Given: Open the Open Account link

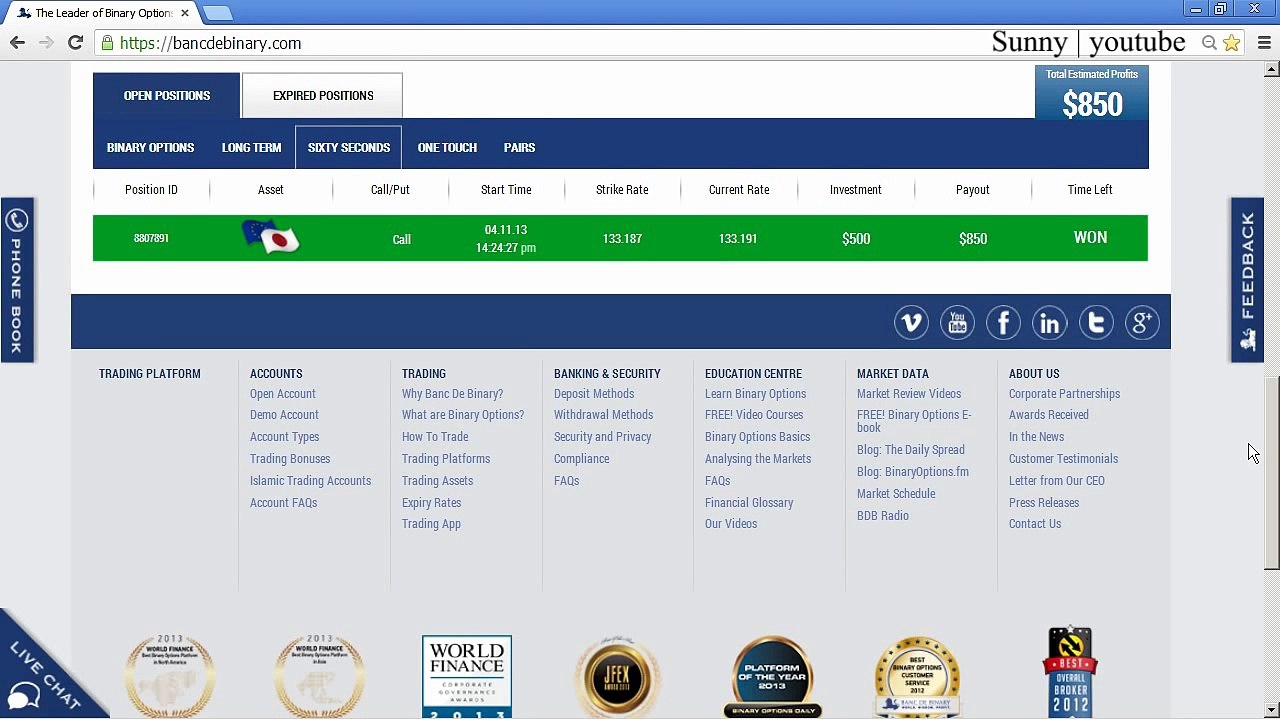Looking at the screenshot, I should pos(283,394).
